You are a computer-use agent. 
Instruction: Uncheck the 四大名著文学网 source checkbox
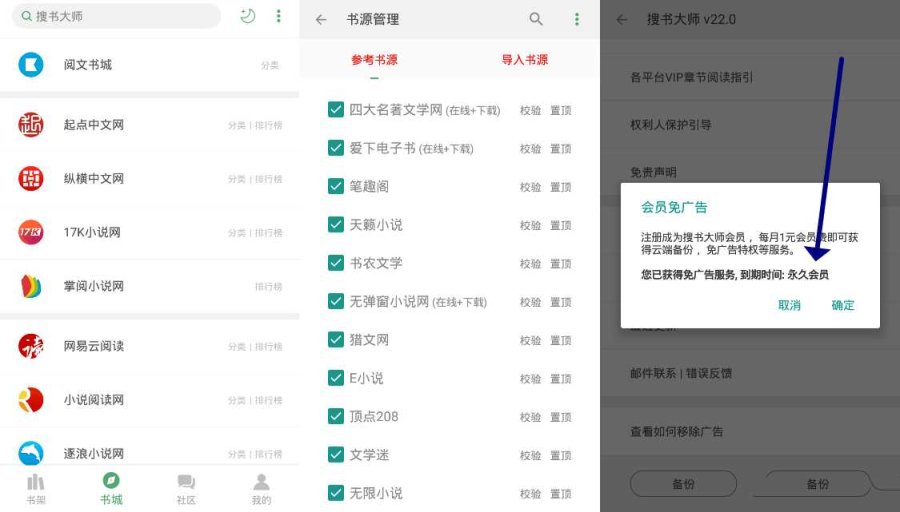(336, 110)
